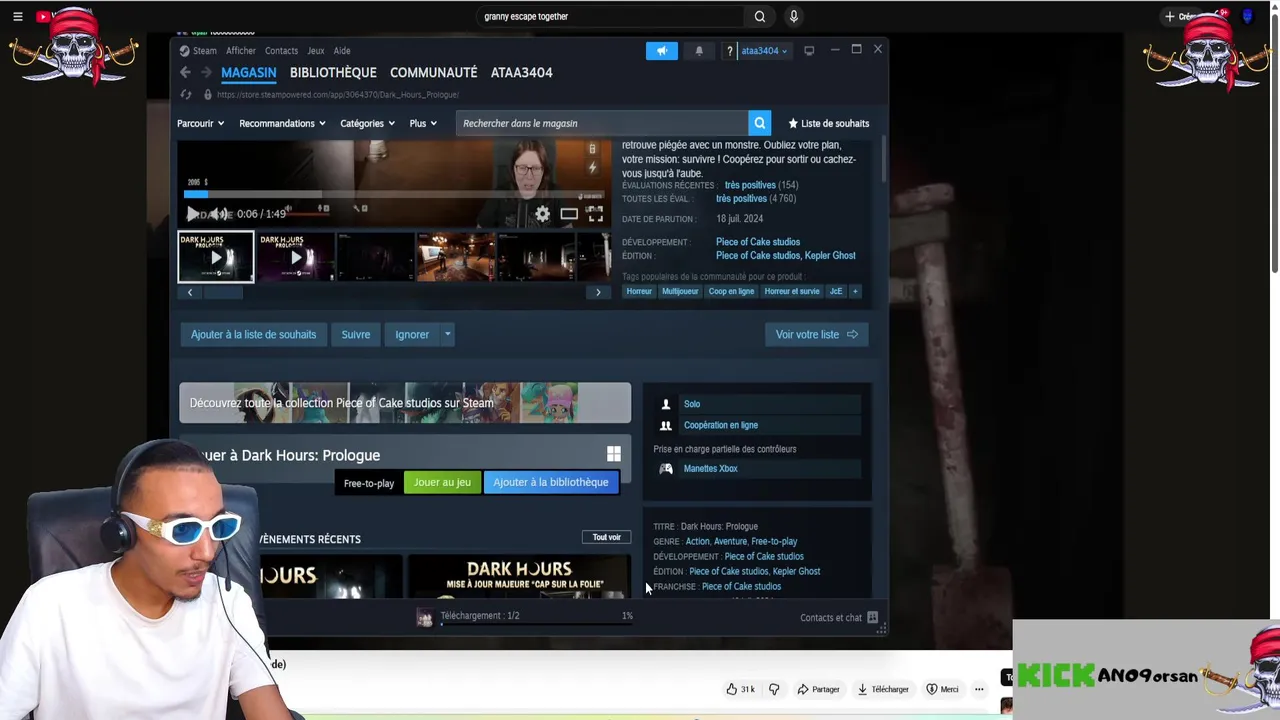Screen dimensions: 1280x720
Task: Expand the Parcourir dropdown
Action: [200, 123]
